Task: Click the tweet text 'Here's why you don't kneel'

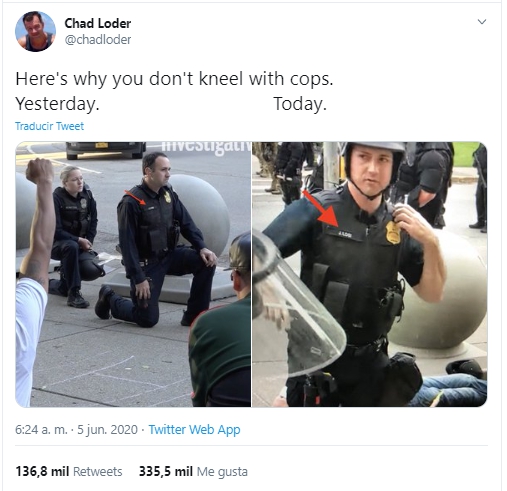Action: 129,79
